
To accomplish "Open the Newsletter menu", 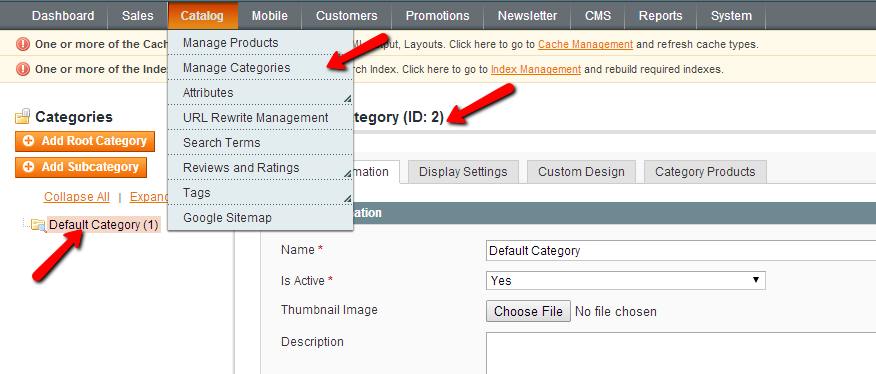I will pos(527,16).
